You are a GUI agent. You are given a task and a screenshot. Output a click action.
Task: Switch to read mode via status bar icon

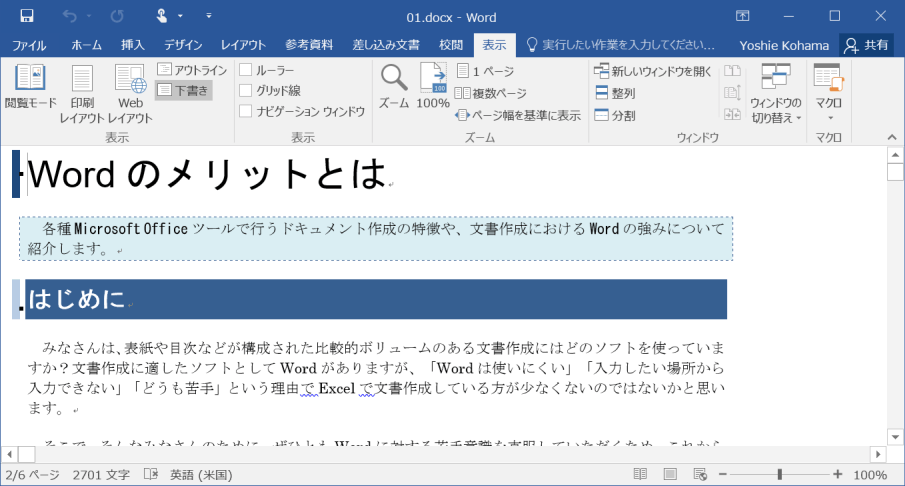click(x=640, y=474)
